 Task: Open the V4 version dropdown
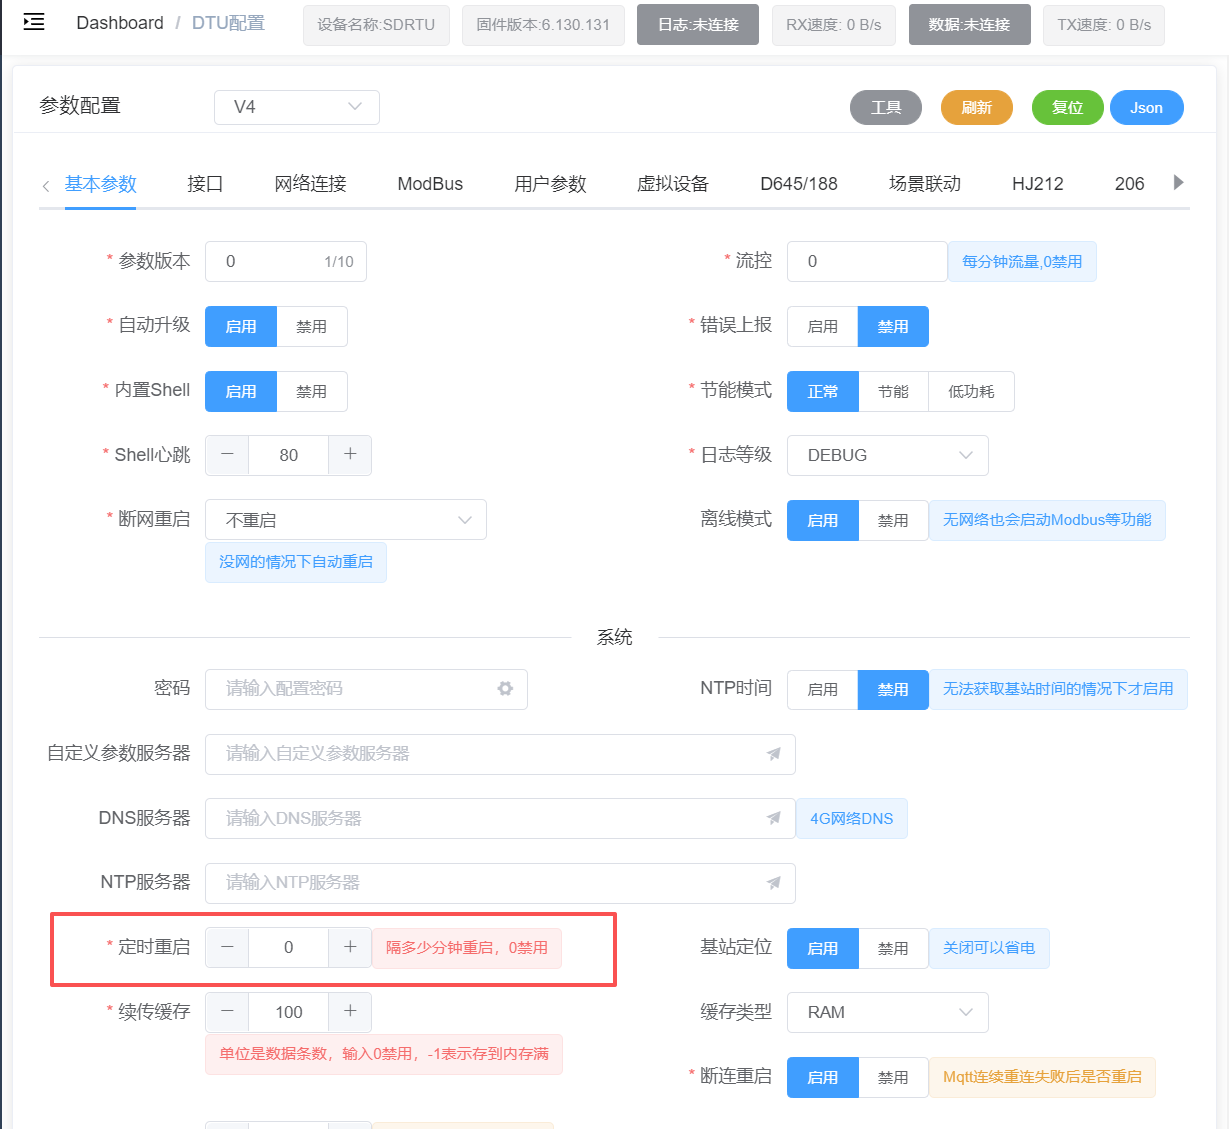(296, 107)
